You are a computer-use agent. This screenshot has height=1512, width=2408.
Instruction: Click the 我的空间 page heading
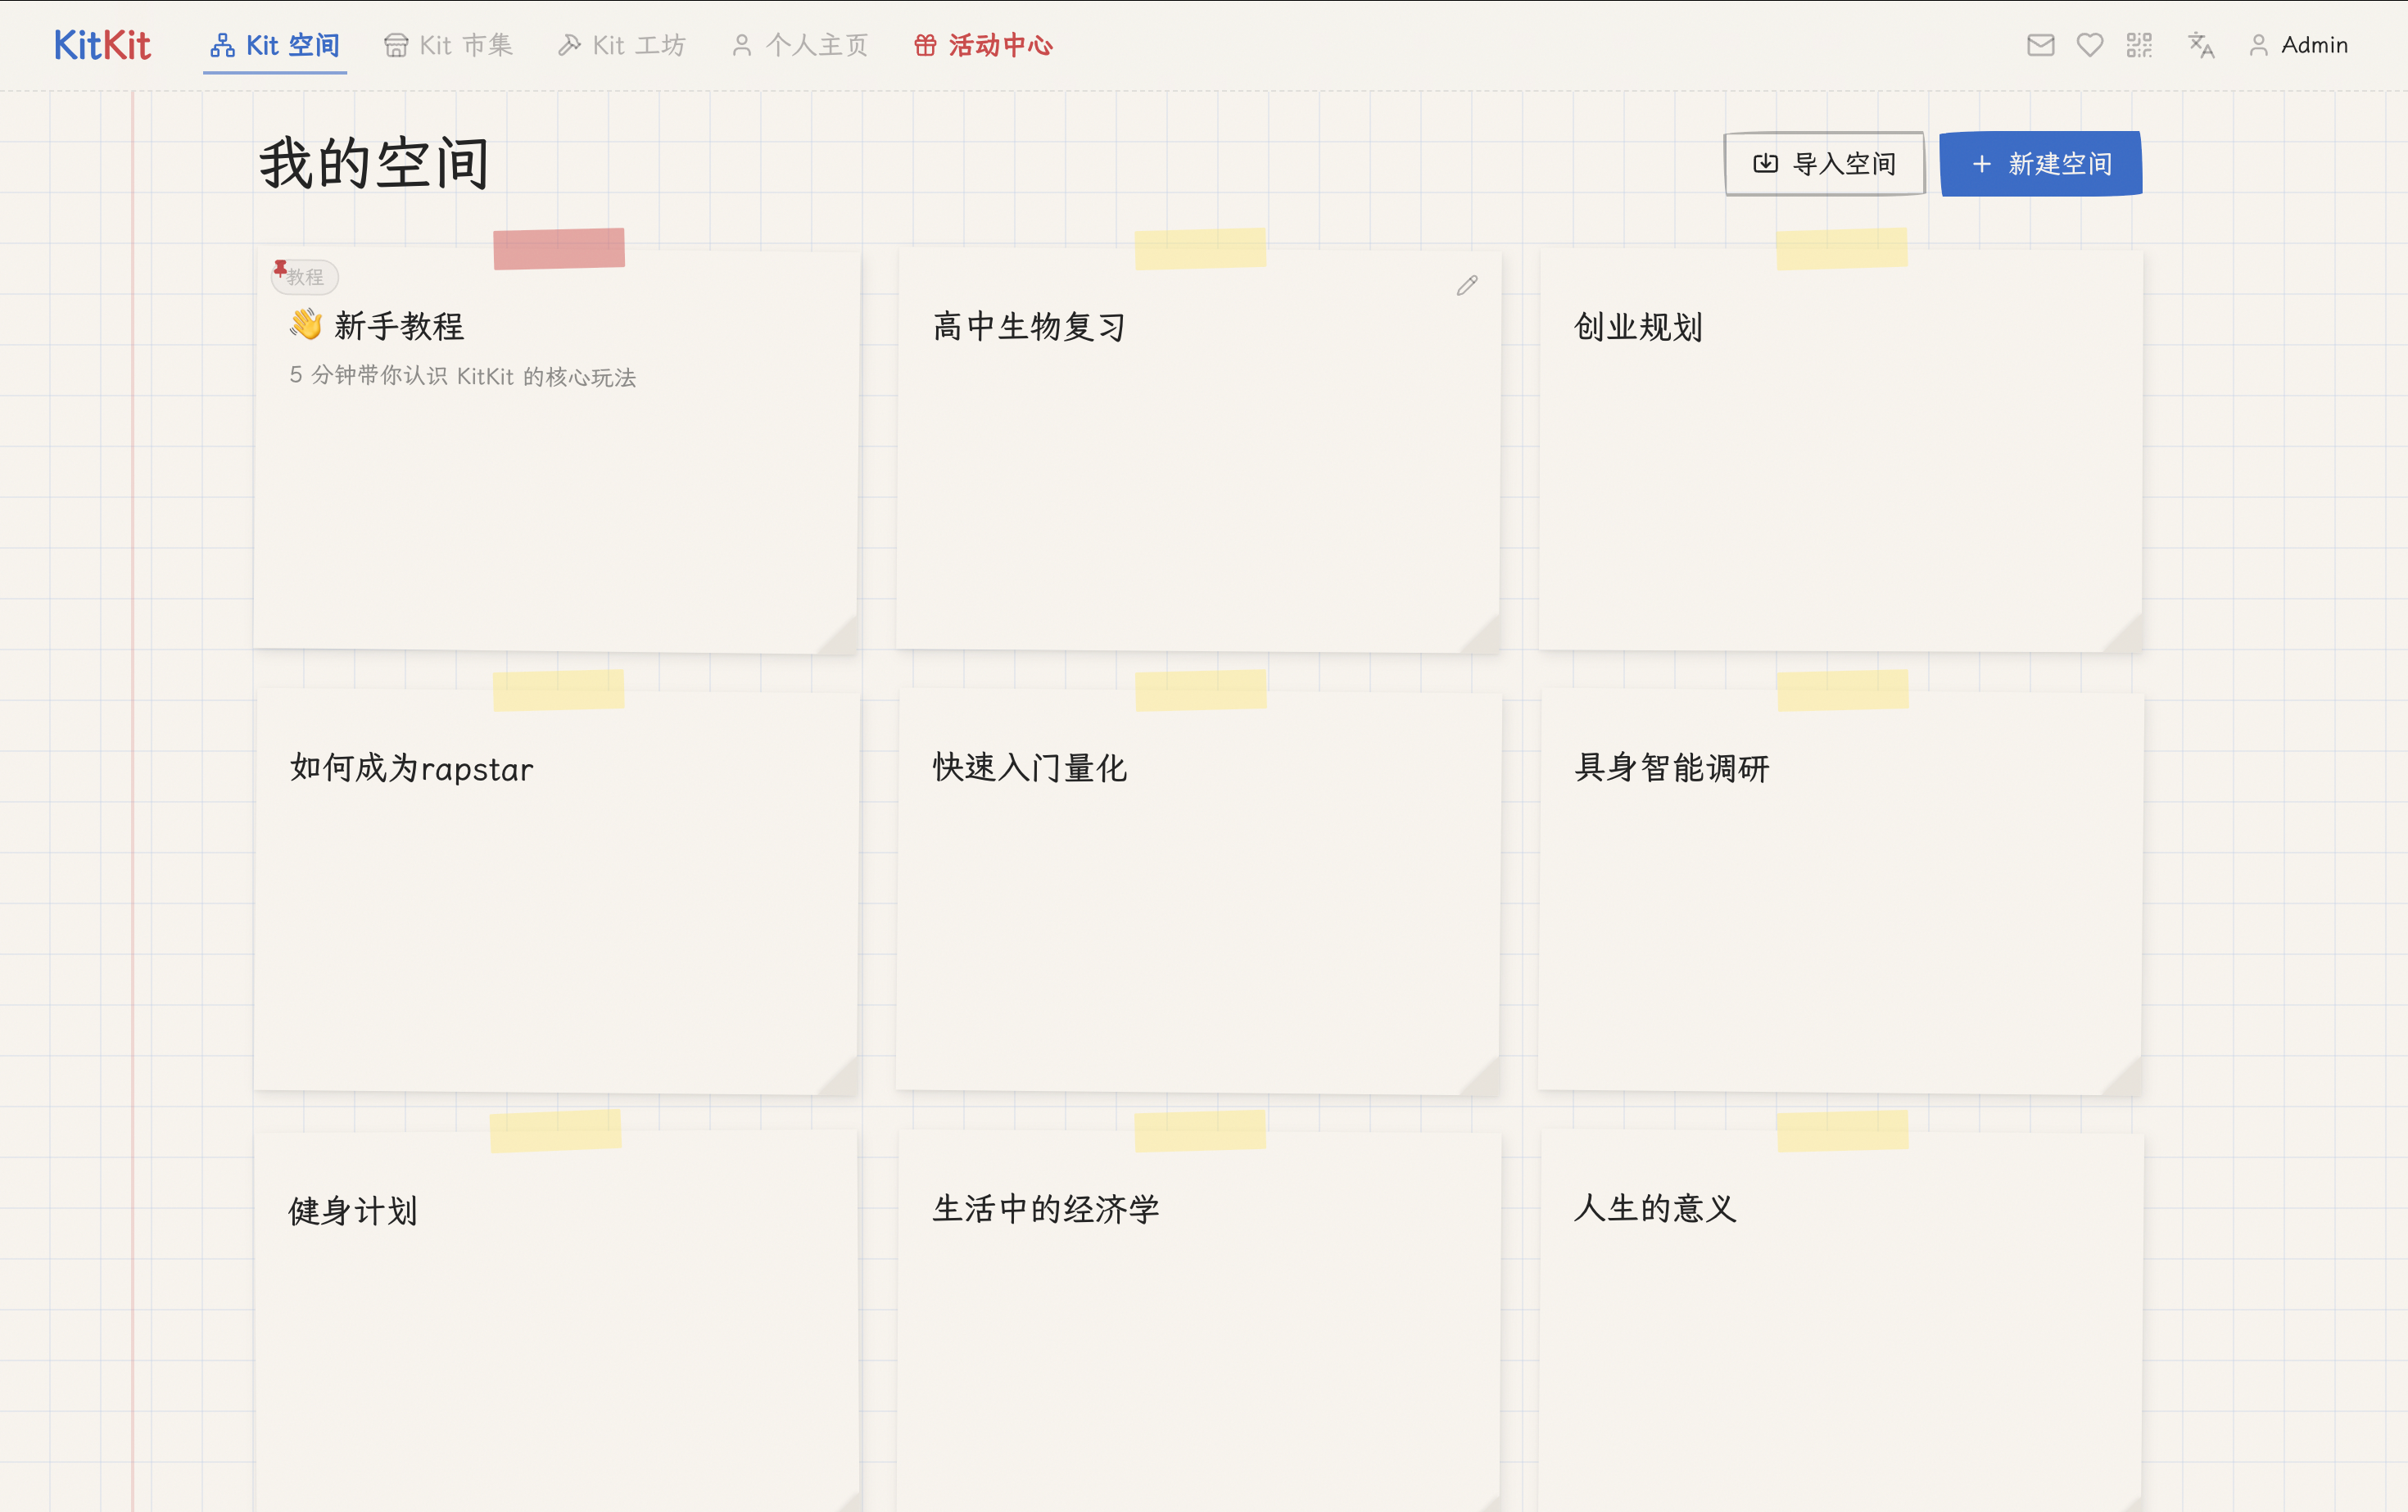tap(374, 163)
